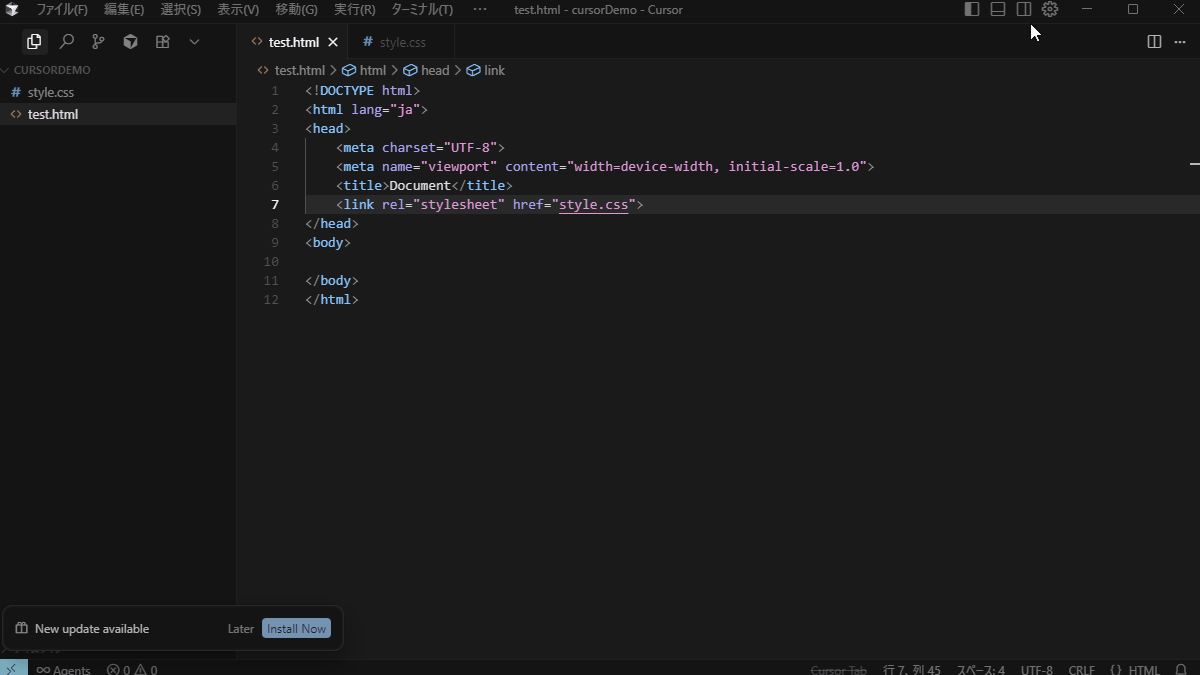Expand the additional views chevron in sidebar
This screenshot has width=1200, height=675.
(x=194, y=42)
